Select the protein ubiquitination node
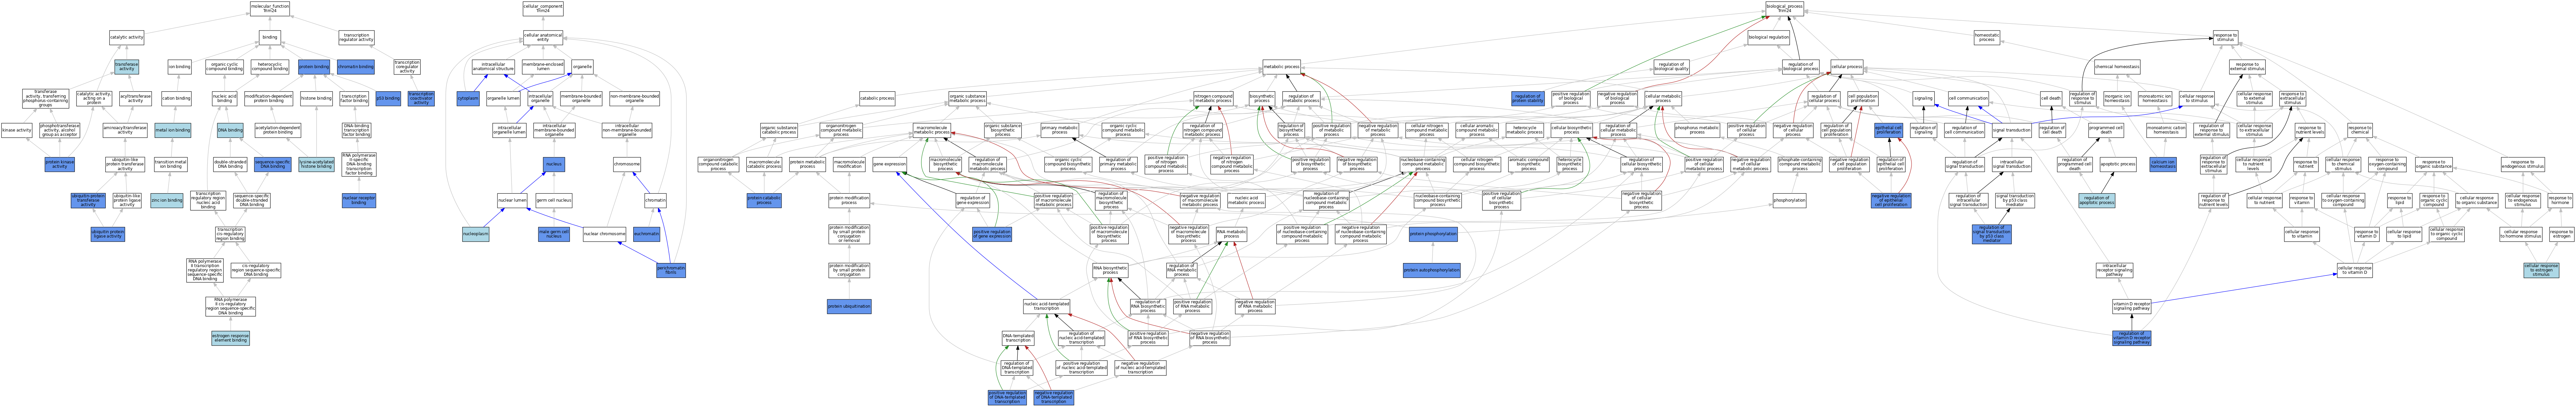 (849, 306)
